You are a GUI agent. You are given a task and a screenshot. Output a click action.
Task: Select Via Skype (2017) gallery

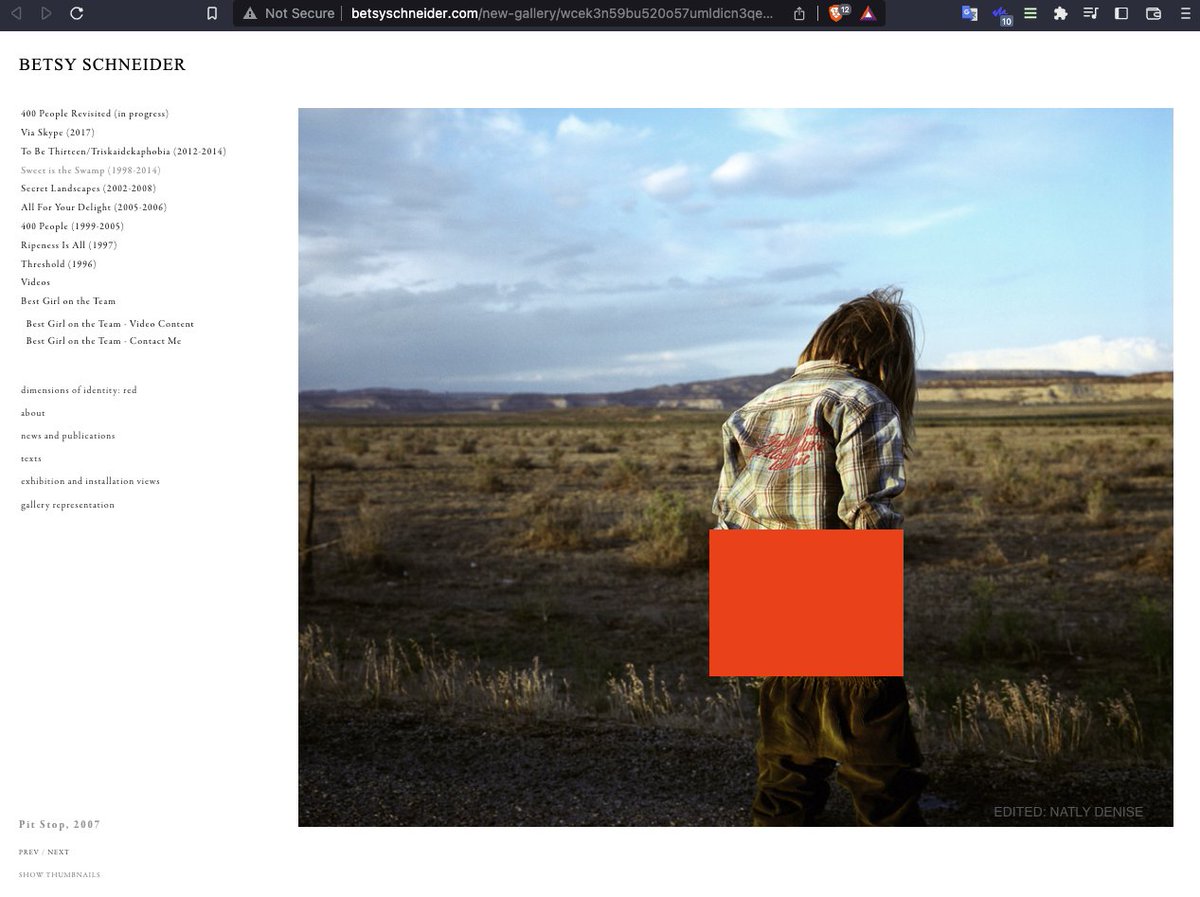[57, 133]
